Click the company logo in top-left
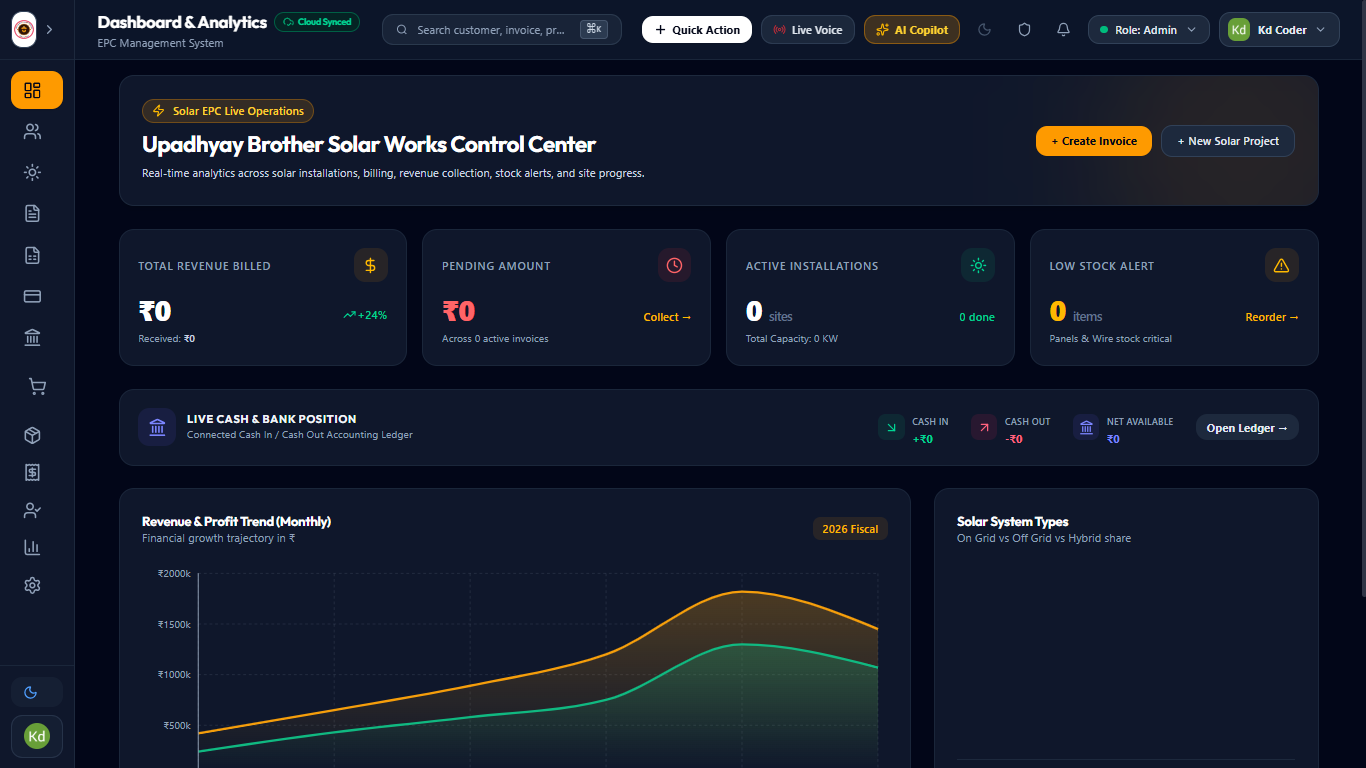 [23, 29]
